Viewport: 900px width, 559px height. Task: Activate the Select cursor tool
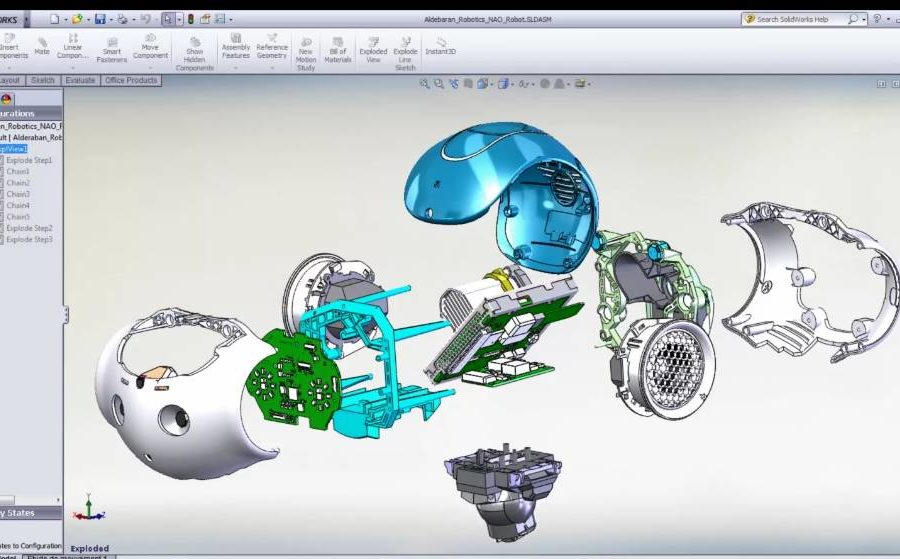[x=168, y=19]
